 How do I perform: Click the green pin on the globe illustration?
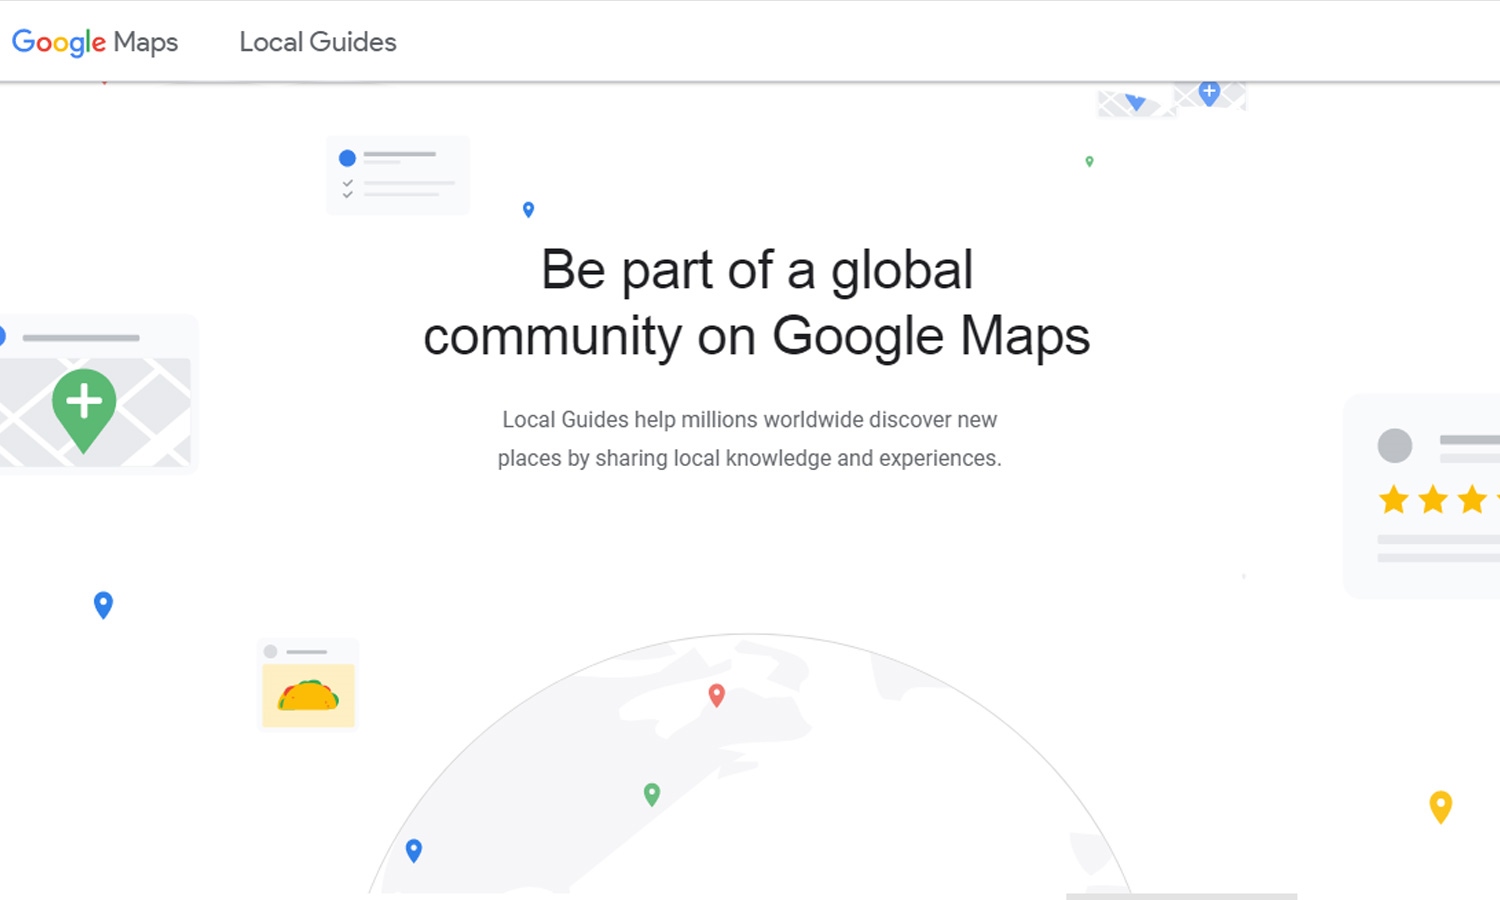point(651,794)
